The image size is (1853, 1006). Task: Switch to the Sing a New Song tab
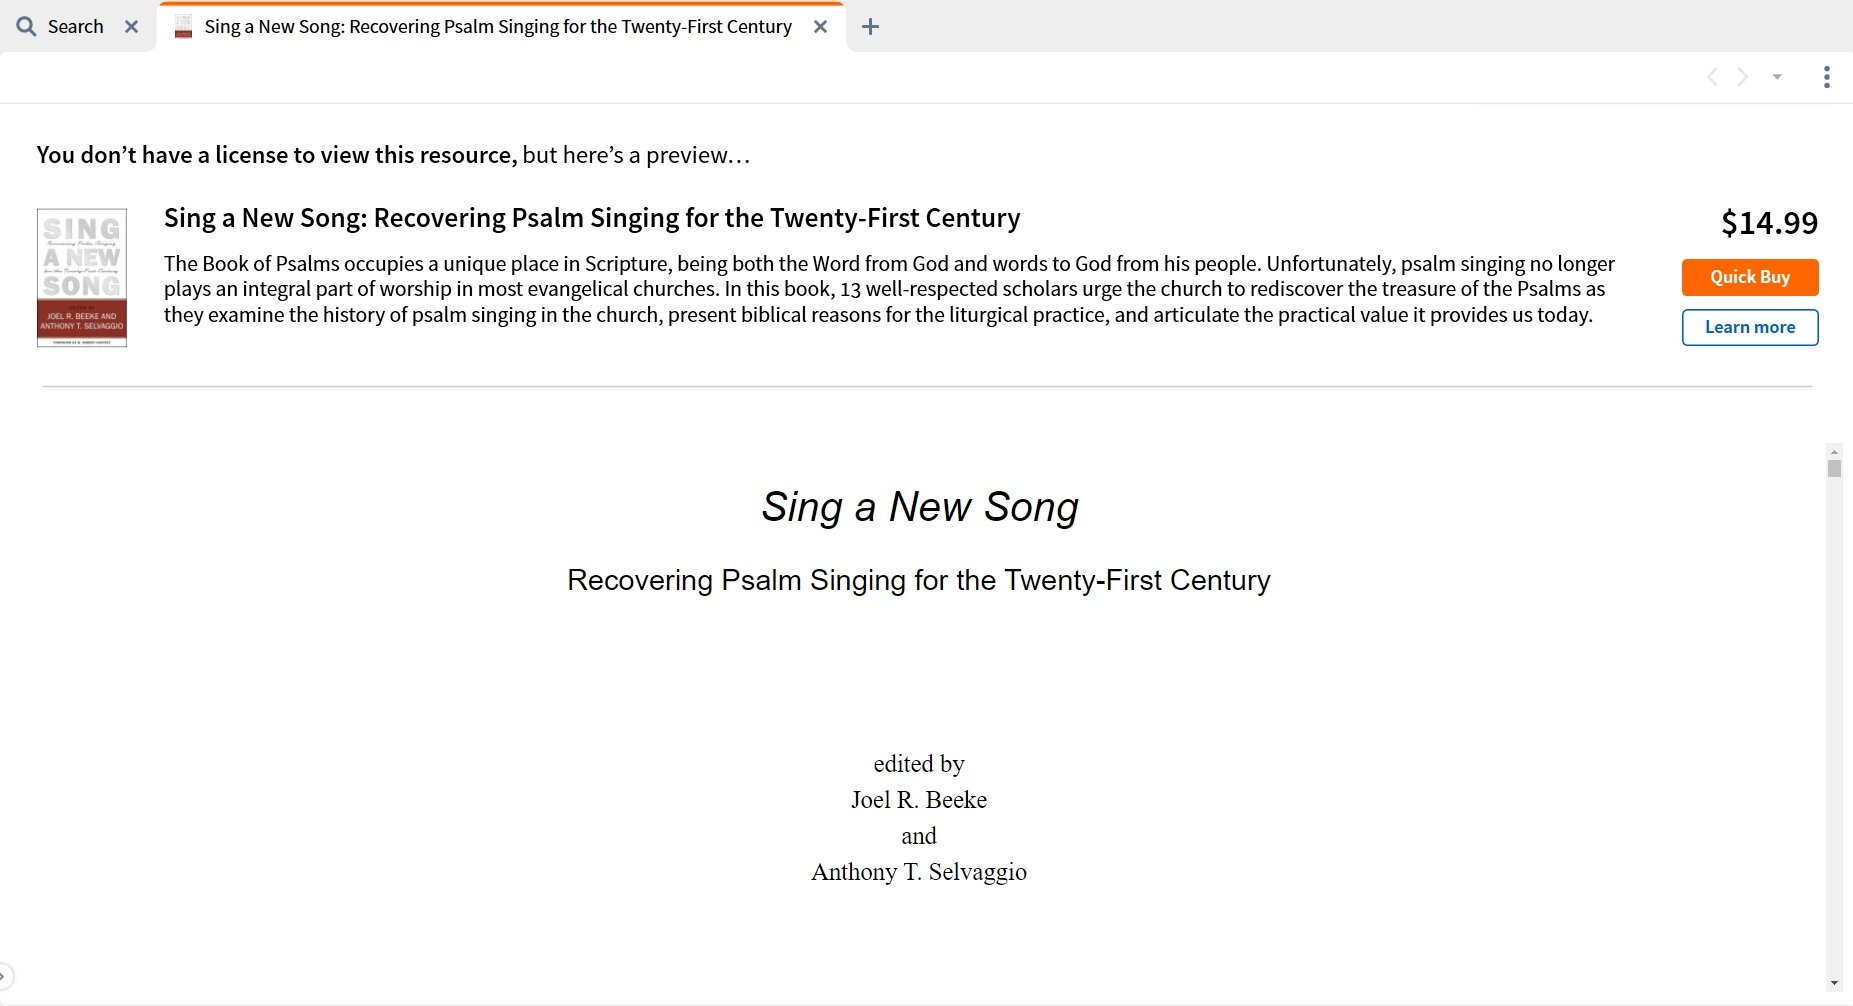pos(498,27)
